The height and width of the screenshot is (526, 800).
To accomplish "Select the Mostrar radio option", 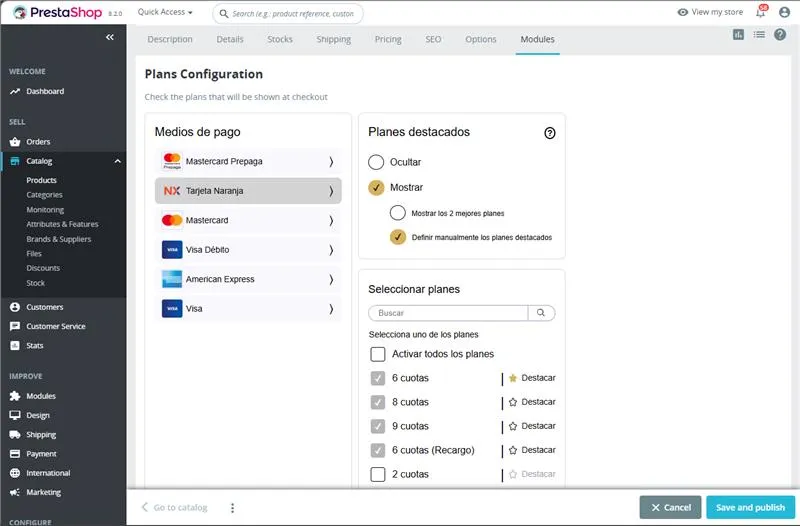I will pos(376,188).
